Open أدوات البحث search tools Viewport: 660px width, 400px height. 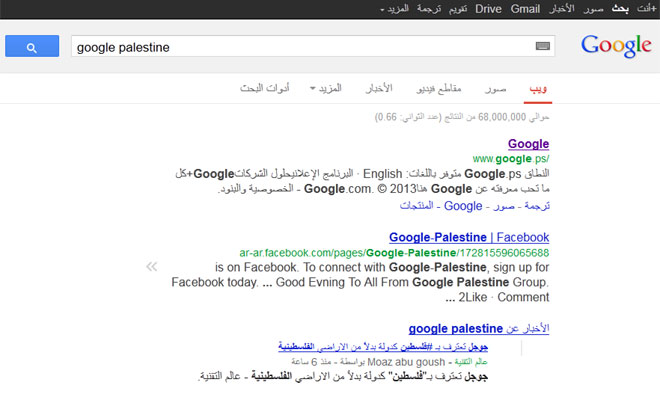click(264, 89)
